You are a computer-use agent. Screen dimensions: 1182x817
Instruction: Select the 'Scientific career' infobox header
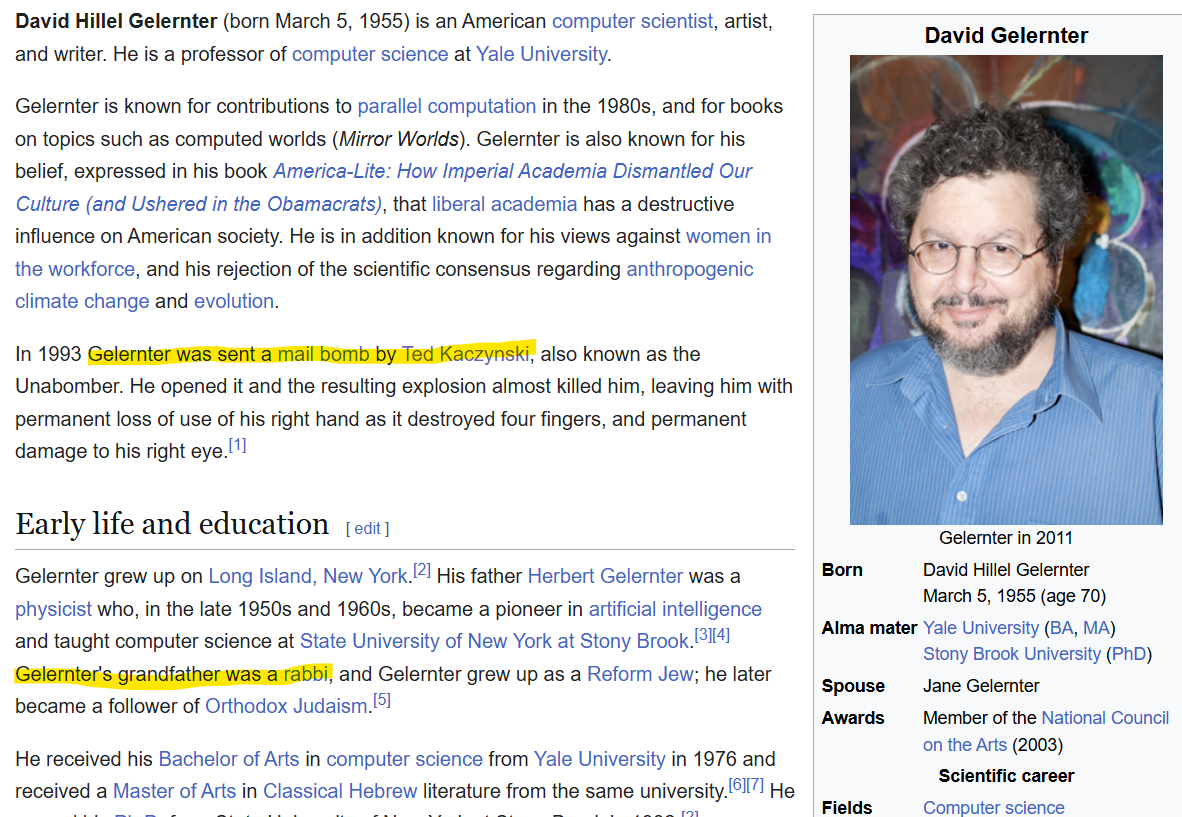click(x=1006, y=776)
